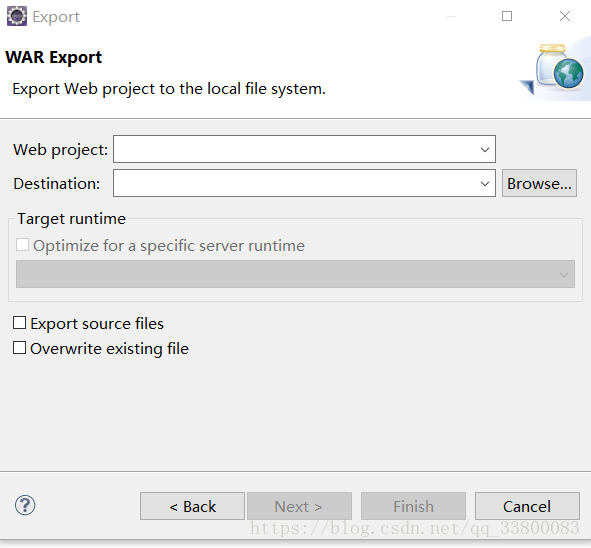Tick the Export source files checkbox

tap(19, 323)
